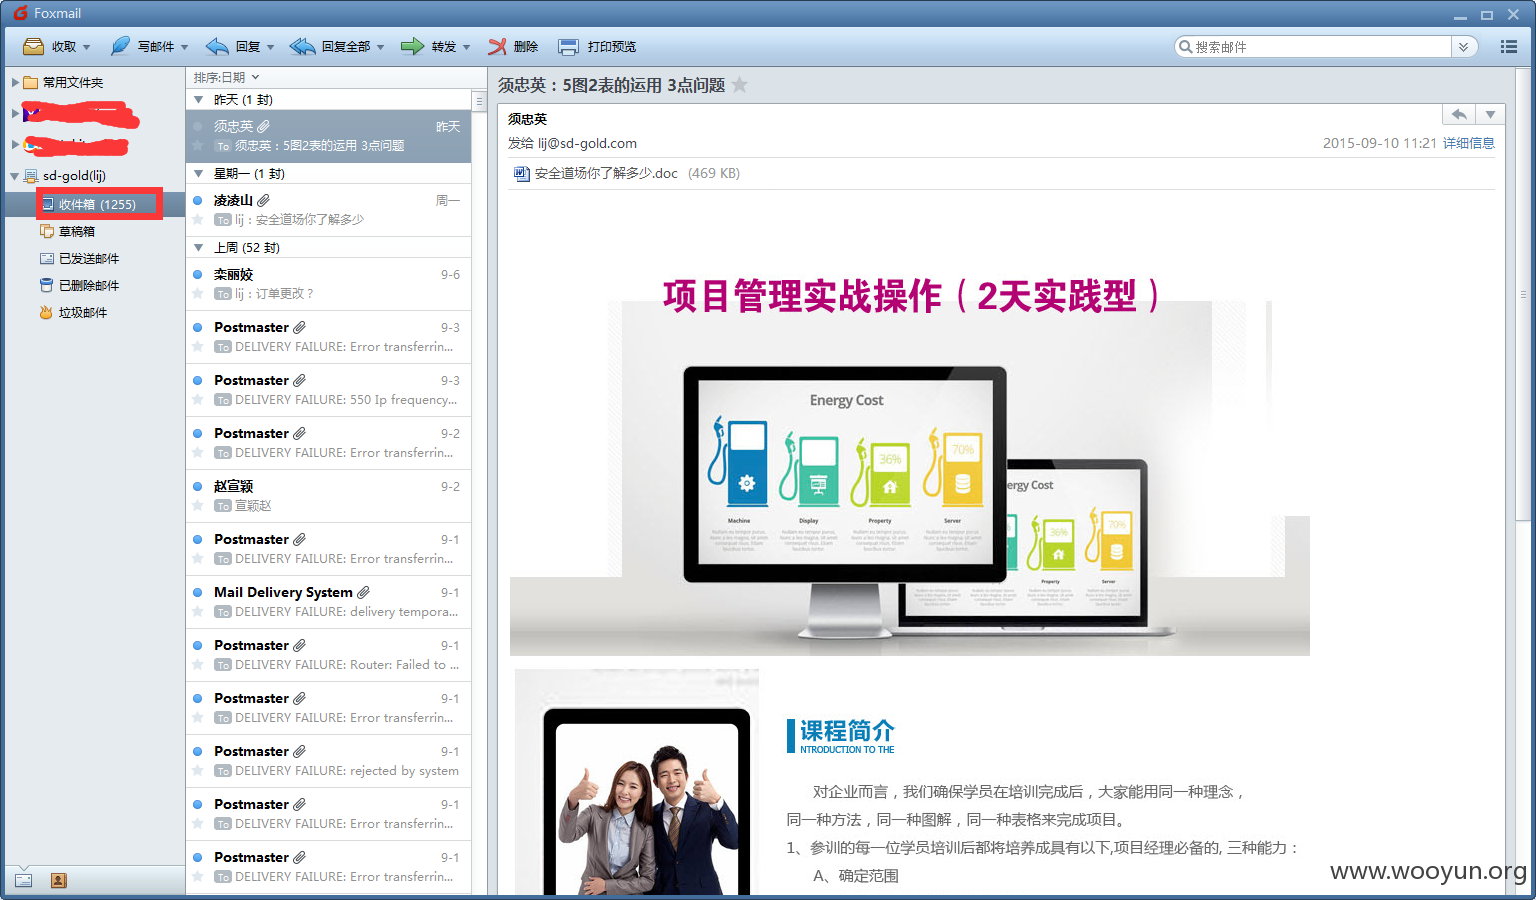Click the To tag on 栾丽姣 email

pyautogui.click(x=223, y=294)
